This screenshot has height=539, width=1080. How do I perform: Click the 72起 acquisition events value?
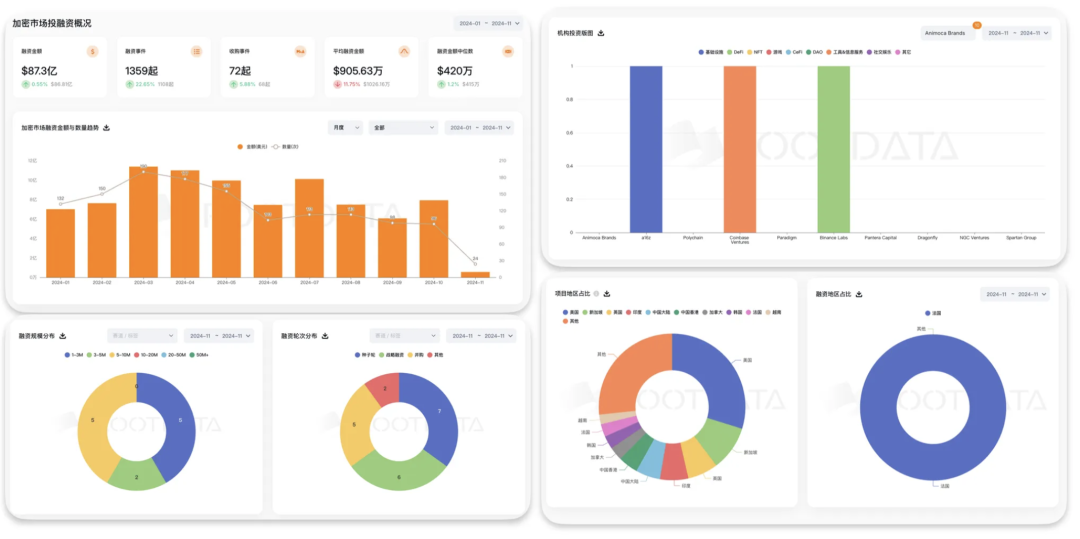point(240,70)
